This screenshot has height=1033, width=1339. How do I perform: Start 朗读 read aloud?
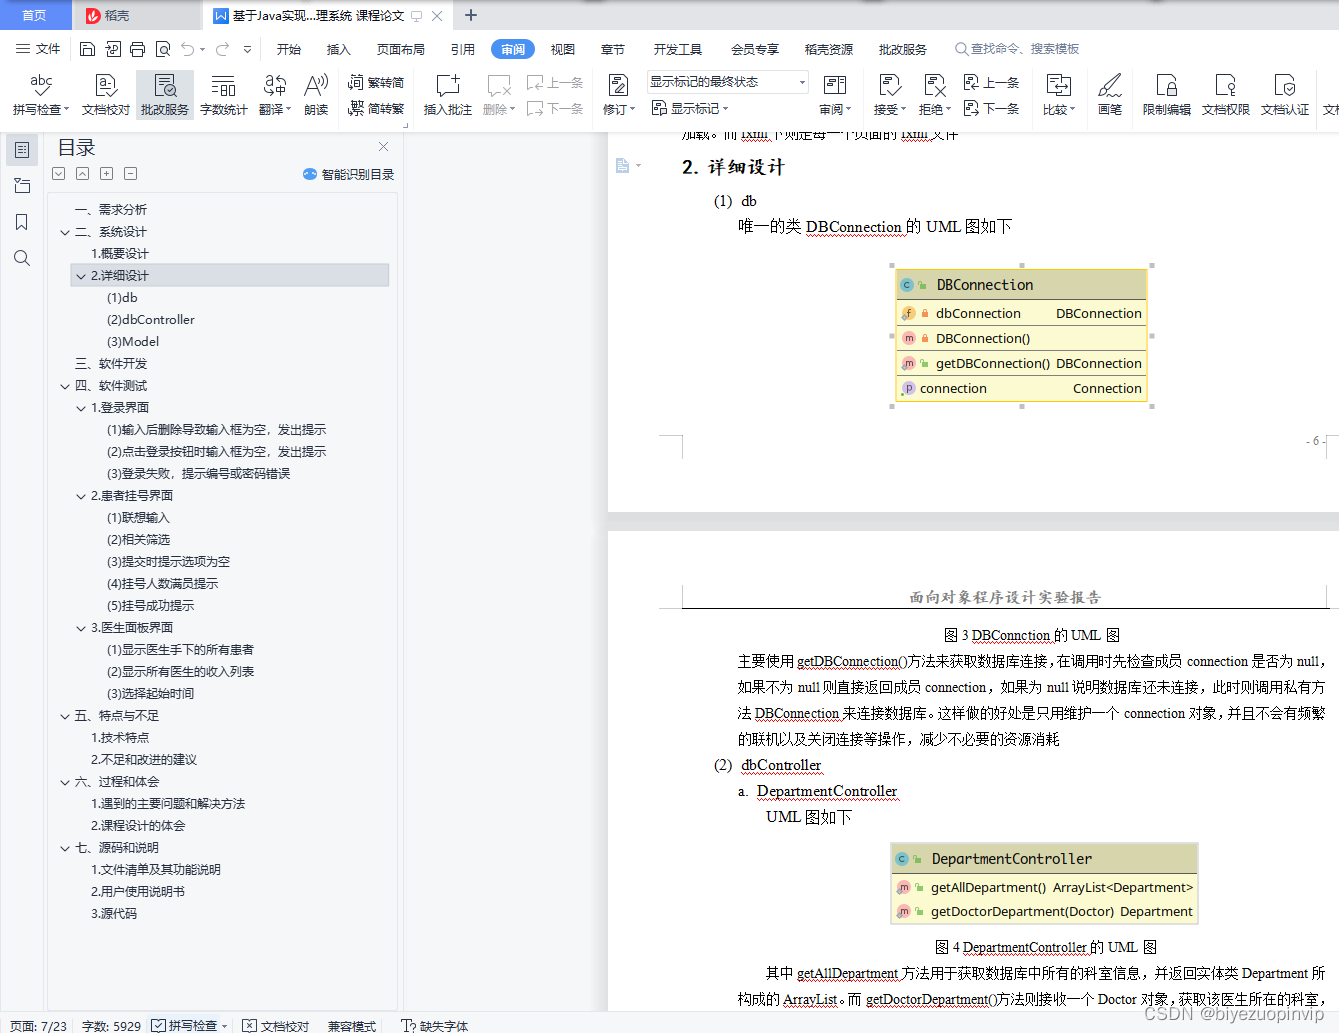coord(316,95)
